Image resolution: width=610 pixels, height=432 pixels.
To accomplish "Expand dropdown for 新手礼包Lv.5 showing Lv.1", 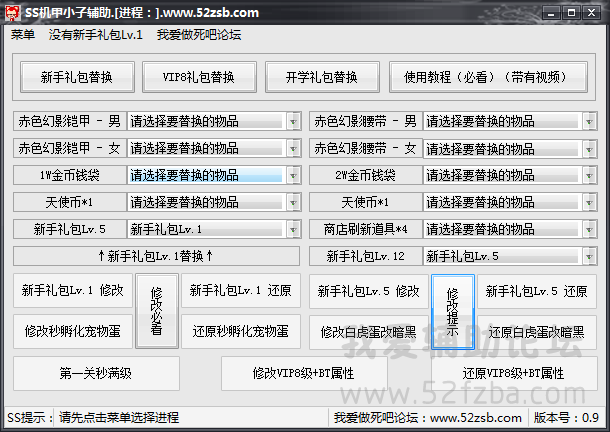I will (x=293, y=229).
